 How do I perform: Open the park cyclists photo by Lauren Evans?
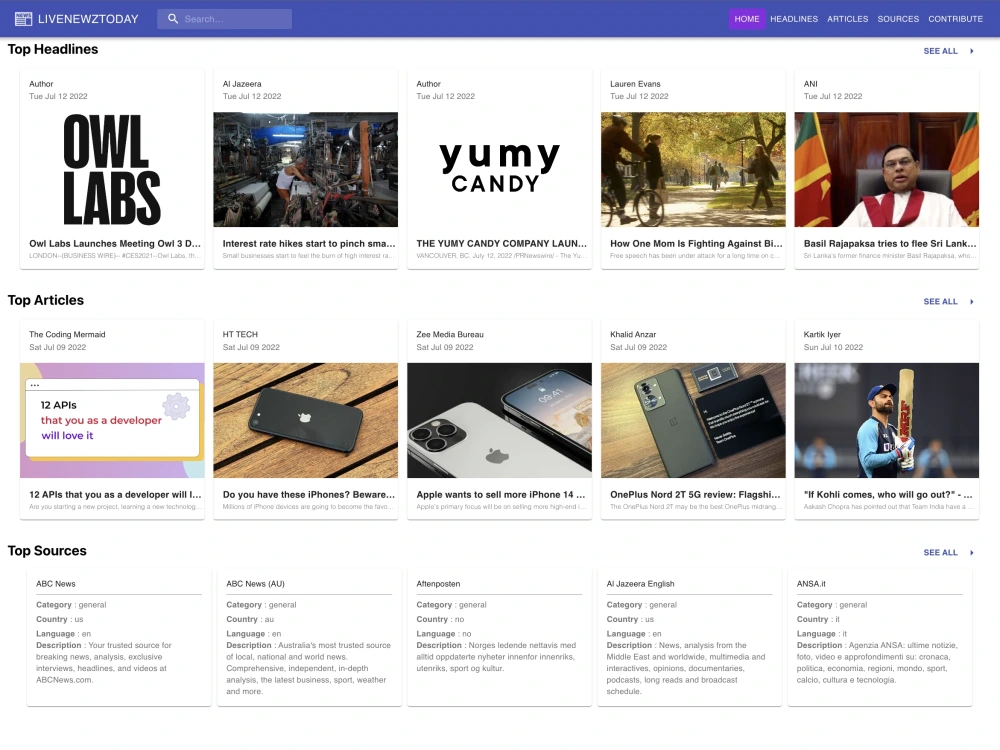pos(693,170)
